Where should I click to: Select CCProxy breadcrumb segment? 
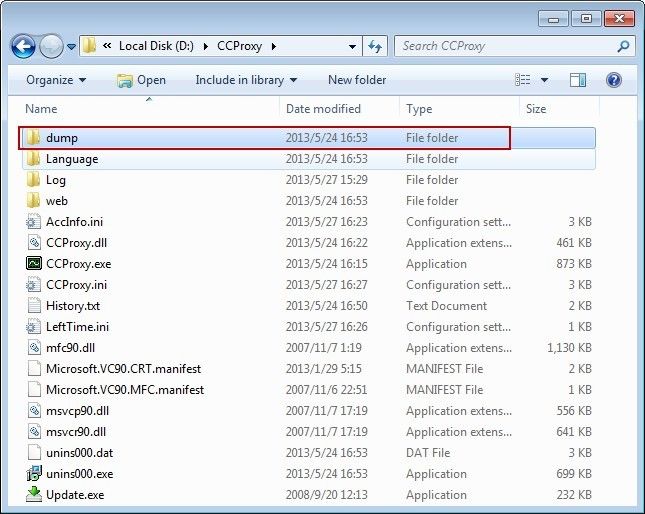click(239, 46)
